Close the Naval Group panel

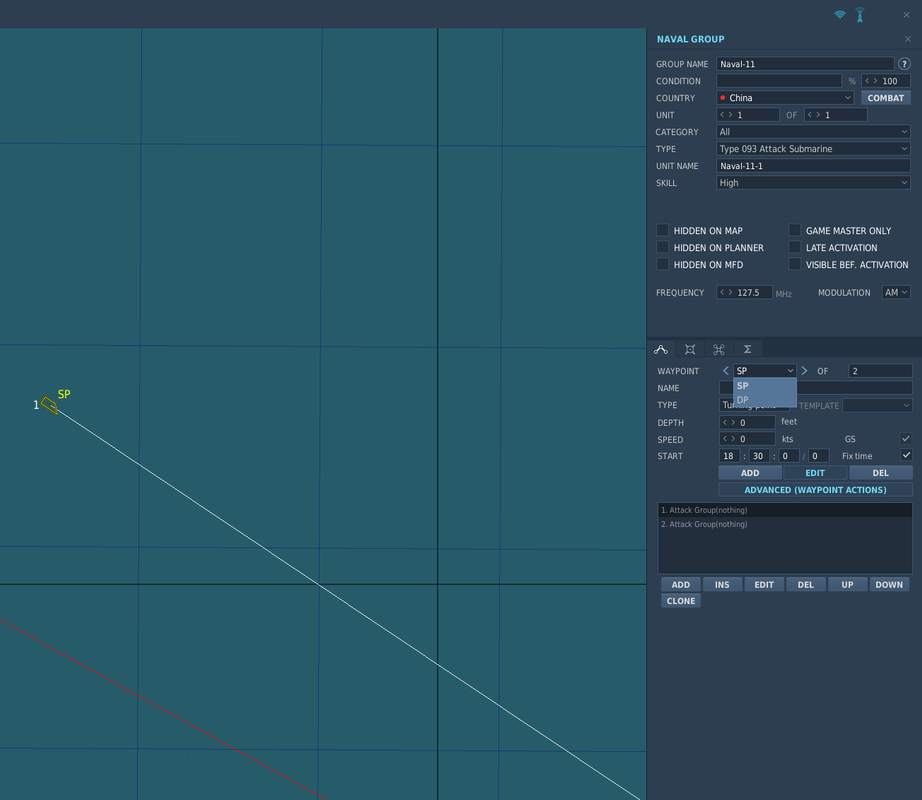click(x=908, y=39)
